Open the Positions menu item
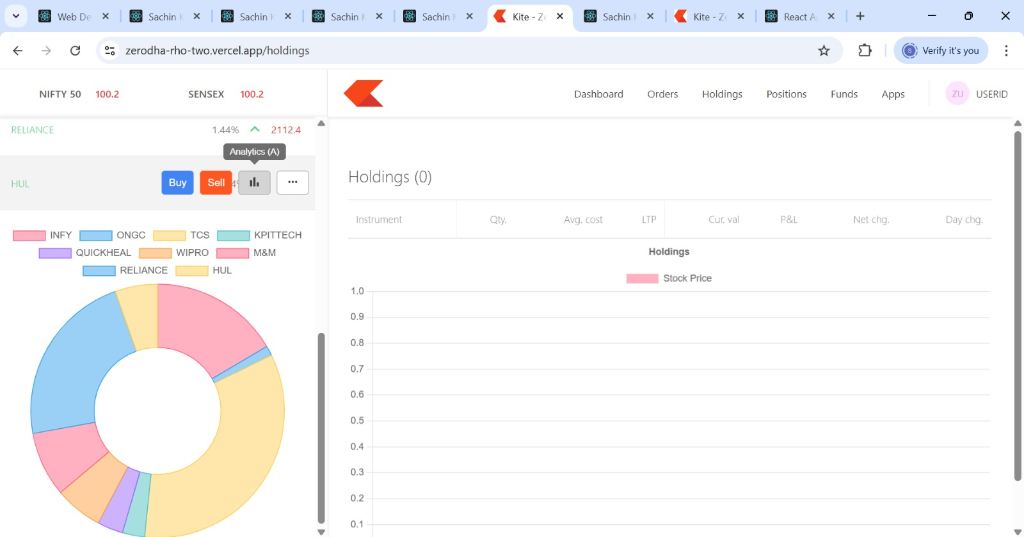1024x537 pixels. pyautogui.click(x=786, y=94)
